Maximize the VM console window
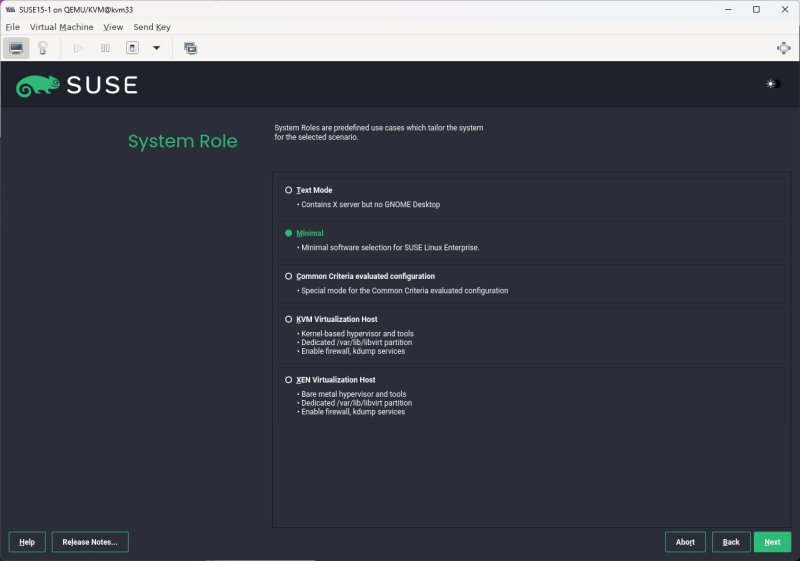 pos(756,10)
